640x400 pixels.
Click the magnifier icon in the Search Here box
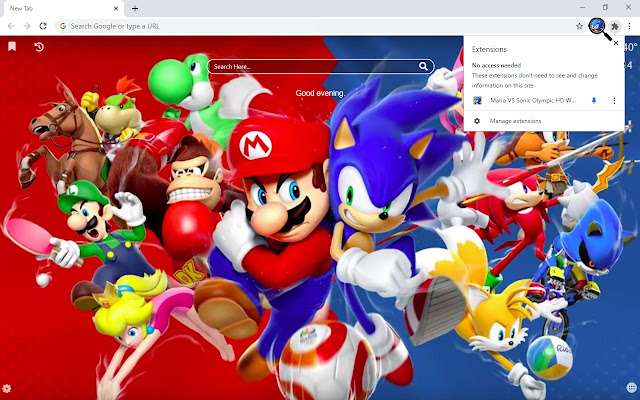423,66
